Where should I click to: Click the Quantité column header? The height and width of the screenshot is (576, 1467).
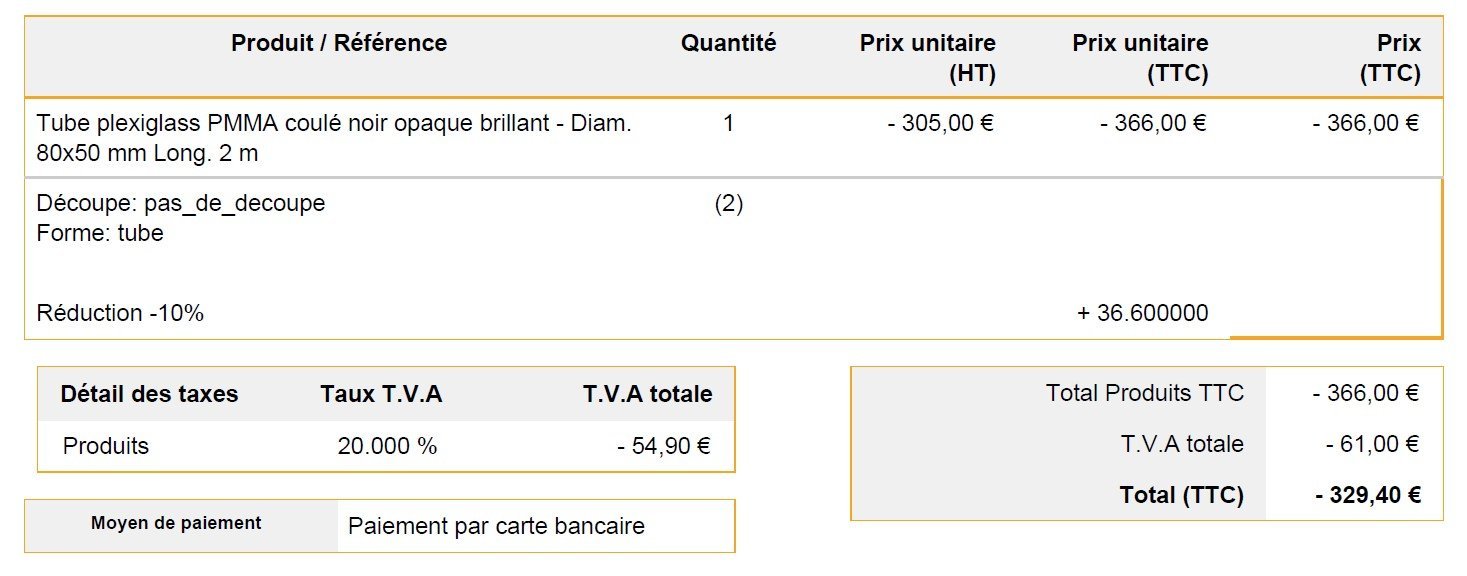pyautogui.click(x=728, y=43)
